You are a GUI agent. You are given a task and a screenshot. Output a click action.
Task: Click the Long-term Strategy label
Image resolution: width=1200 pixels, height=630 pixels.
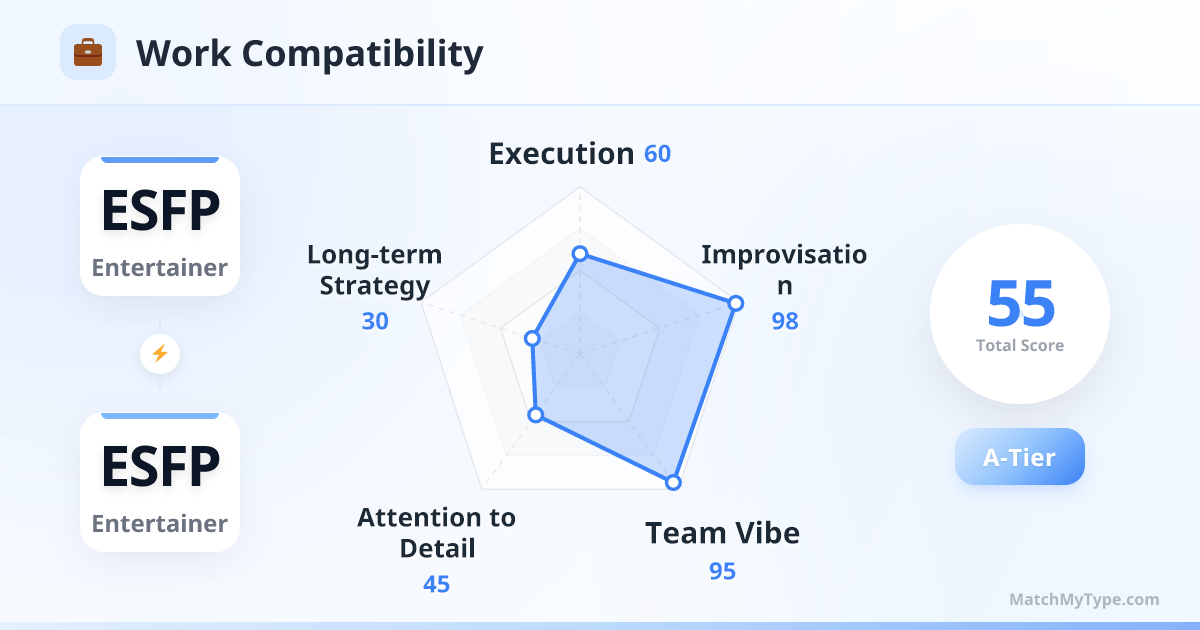coord(374,270)
